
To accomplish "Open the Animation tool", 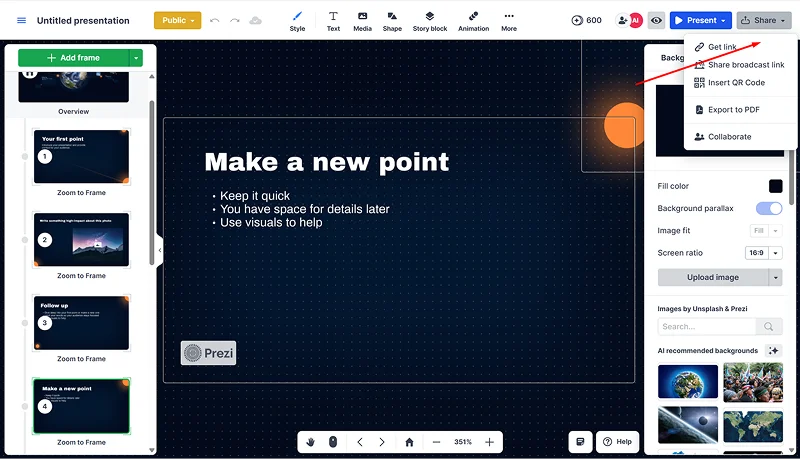I will pyautogui.click(x=473, y=20).
